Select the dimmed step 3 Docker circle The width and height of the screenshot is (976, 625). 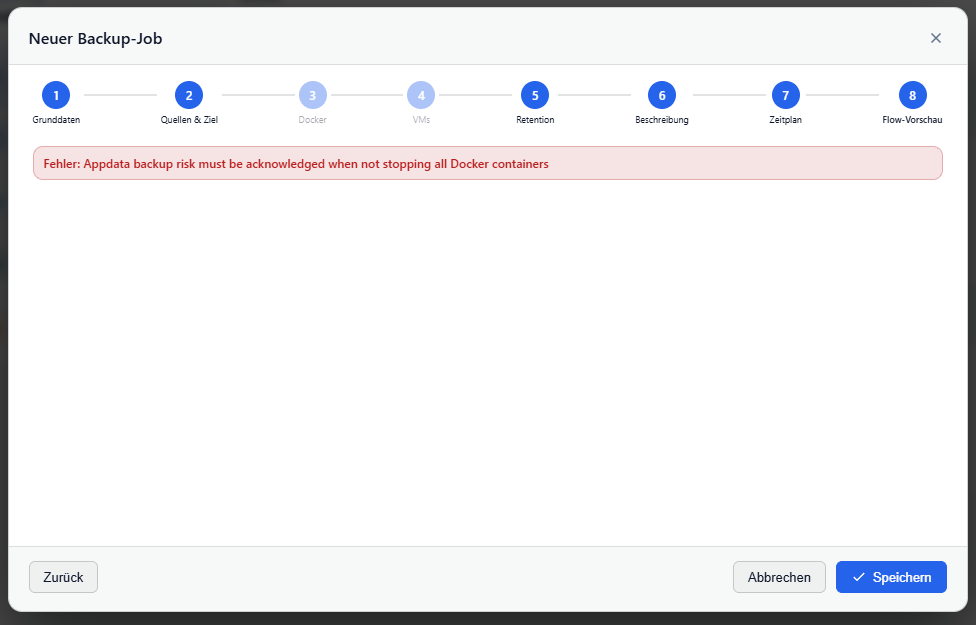pos(312,95)
